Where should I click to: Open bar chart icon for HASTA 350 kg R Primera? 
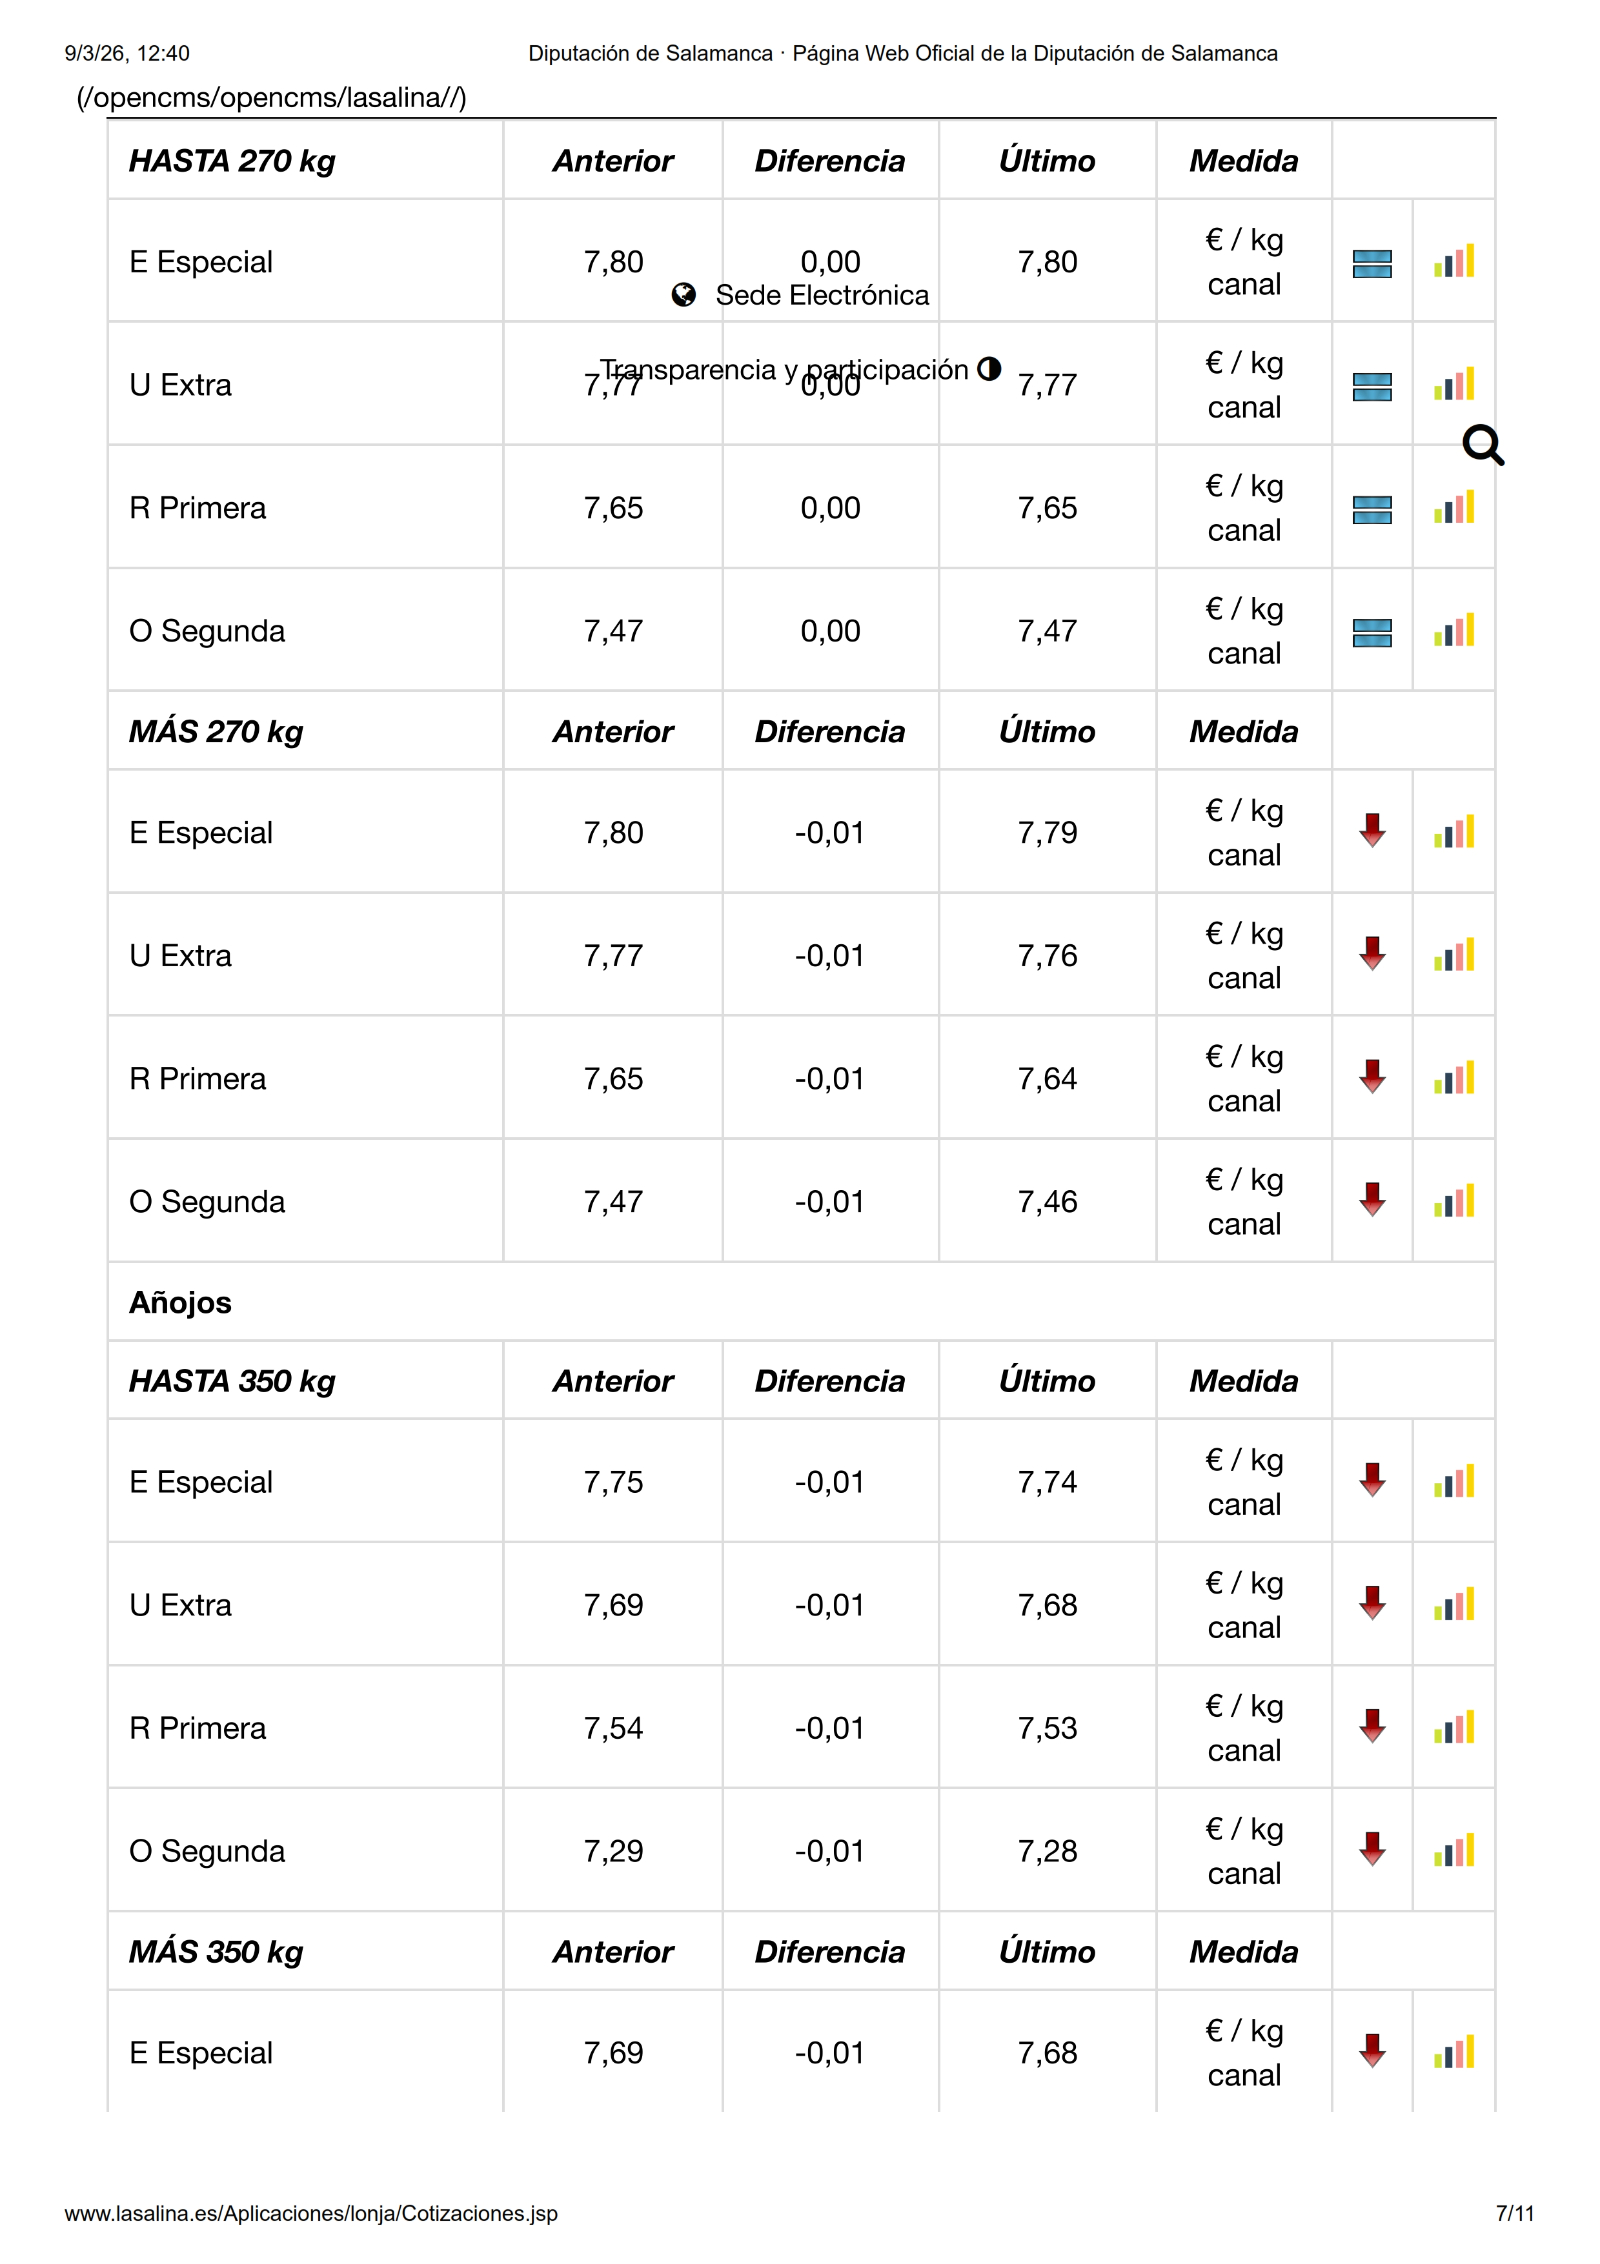1454,1727
